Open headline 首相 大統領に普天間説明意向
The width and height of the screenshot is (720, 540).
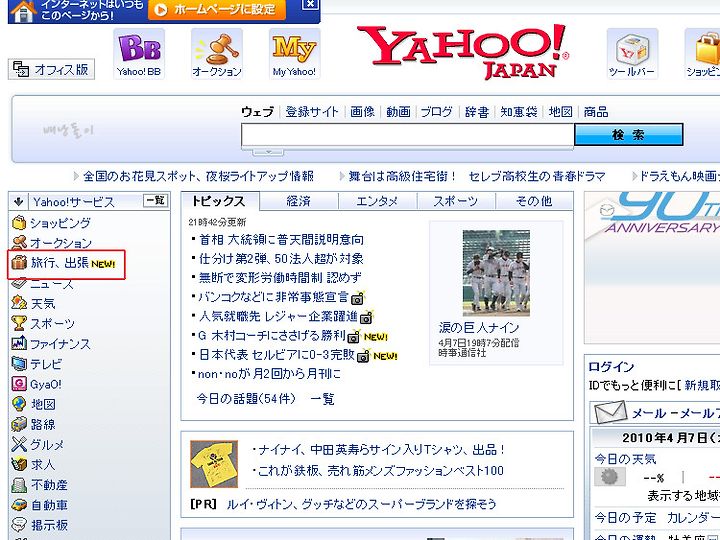(x=281, y=240)
